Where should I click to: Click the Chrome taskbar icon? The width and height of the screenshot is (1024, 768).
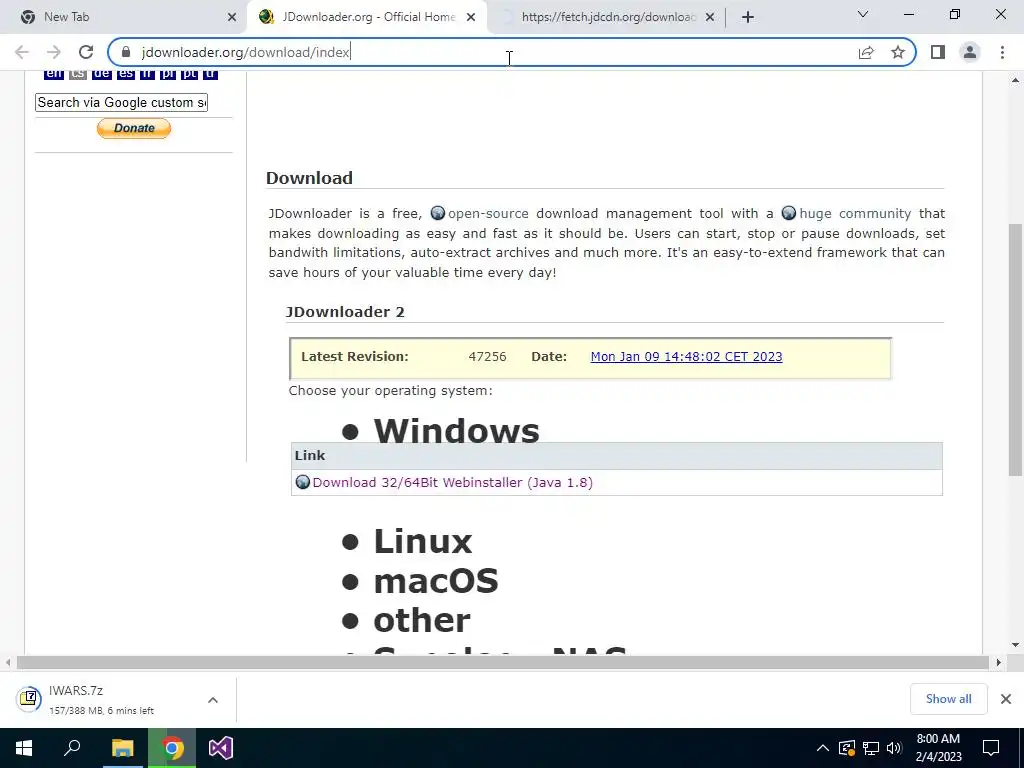[172, 748]
